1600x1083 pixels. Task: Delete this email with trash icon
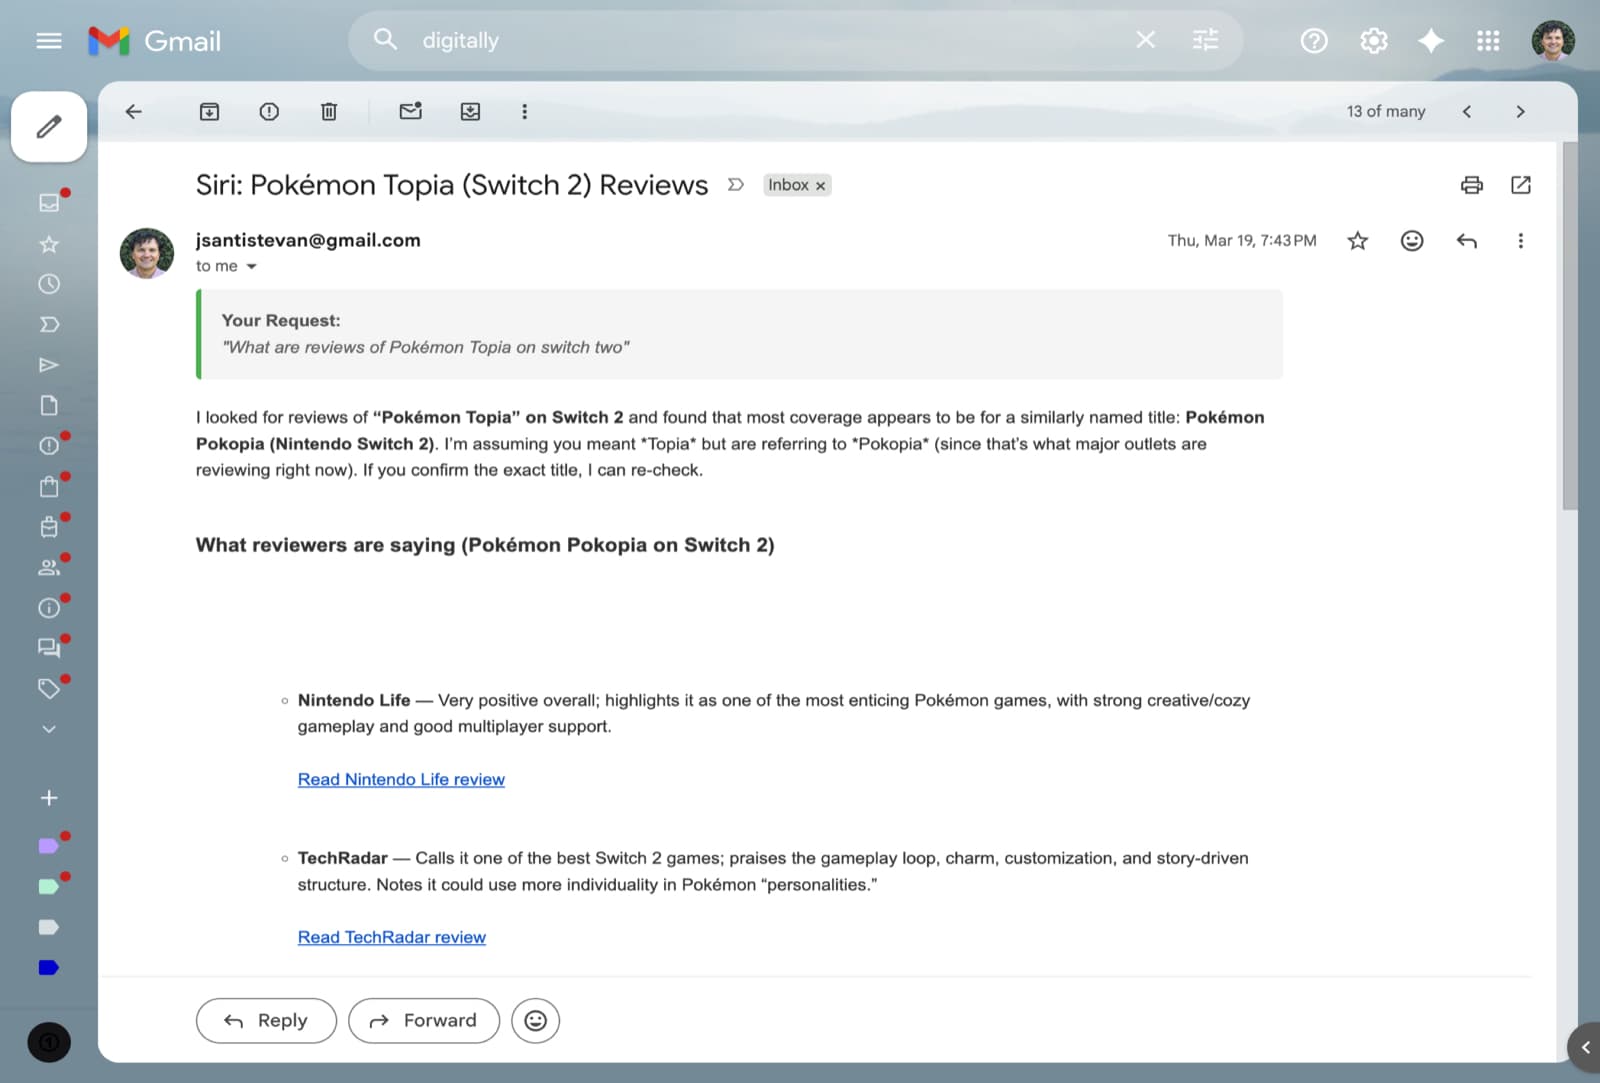point(329,112)
